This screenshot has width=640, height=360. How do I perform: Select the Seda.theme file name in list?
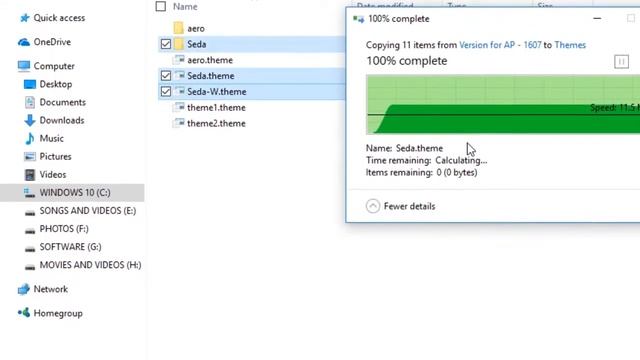point(211,76)
